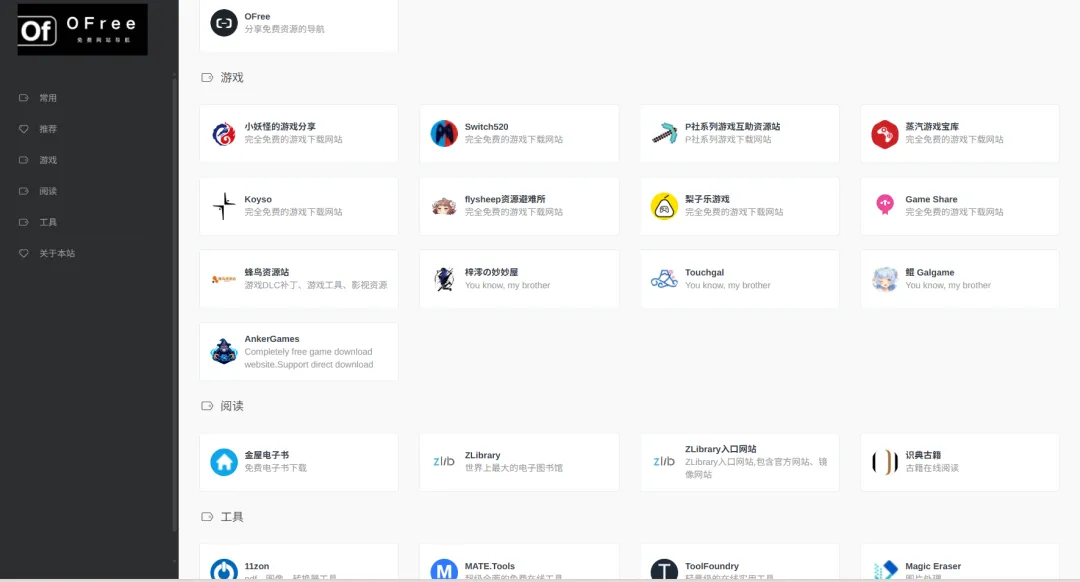Click the title text "鲲 Galgame"
Screen dimensions: 1080x582
[930, 272]
